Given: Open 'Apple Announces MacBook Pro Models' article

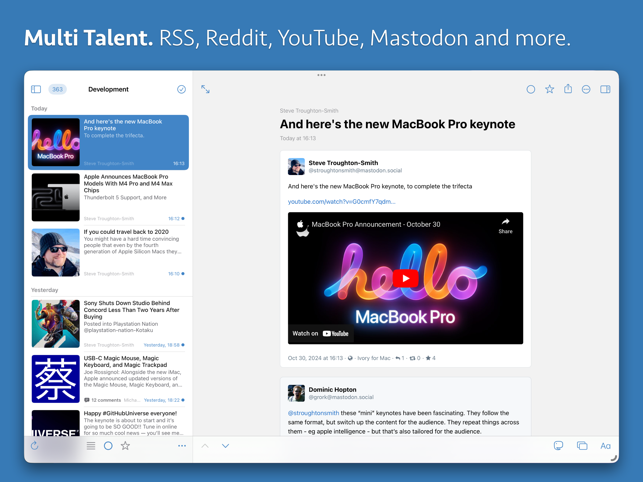Looking at the screenshot, I should (108, 197).
